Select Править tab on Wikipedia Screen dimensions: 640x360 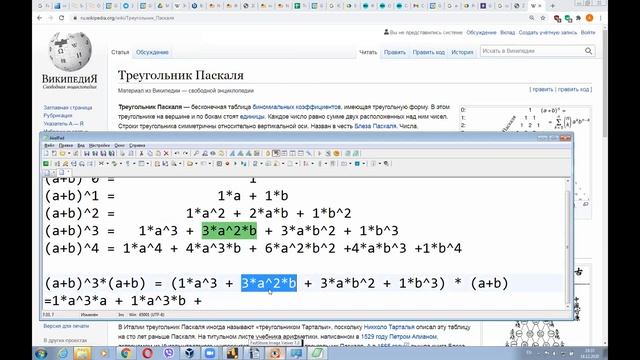pyautogui.click(x=394, y=52)
